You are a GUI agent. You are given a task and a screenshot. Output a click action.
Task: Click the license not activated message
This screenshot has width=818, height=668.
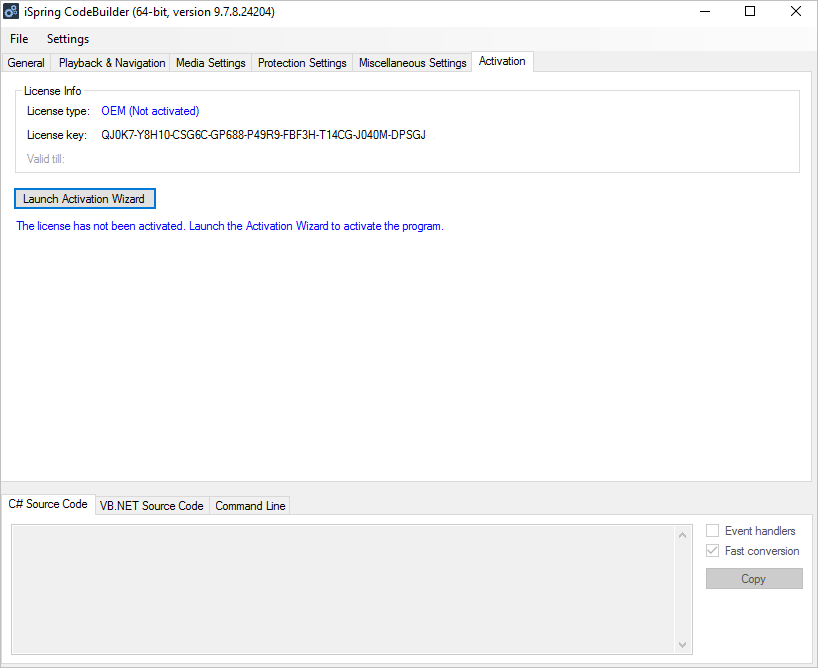coord(230,226)
